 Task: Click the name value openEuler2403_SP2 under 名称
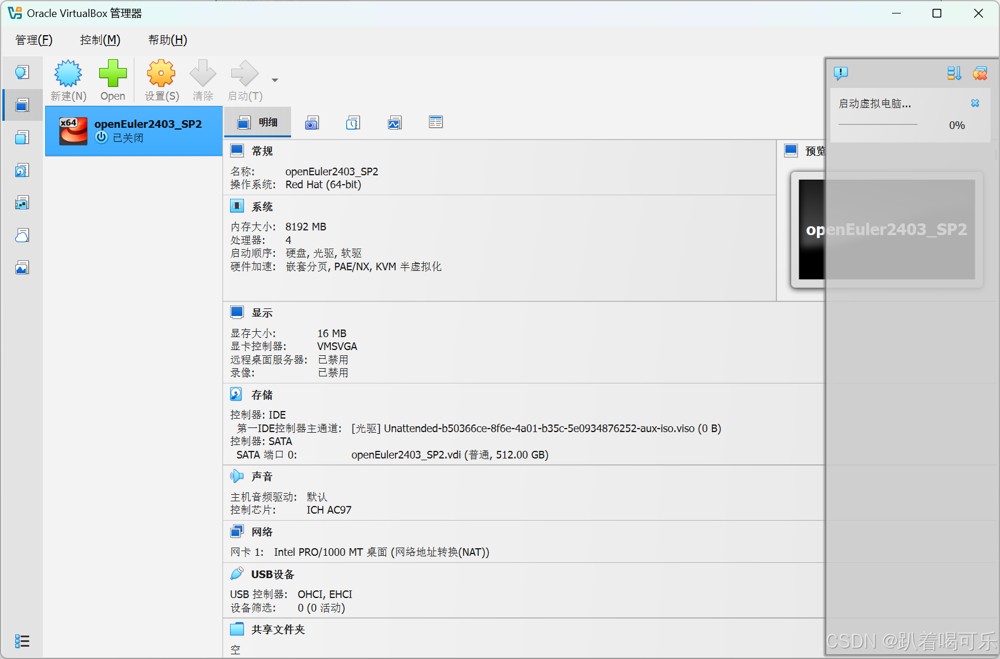[332, 172]
